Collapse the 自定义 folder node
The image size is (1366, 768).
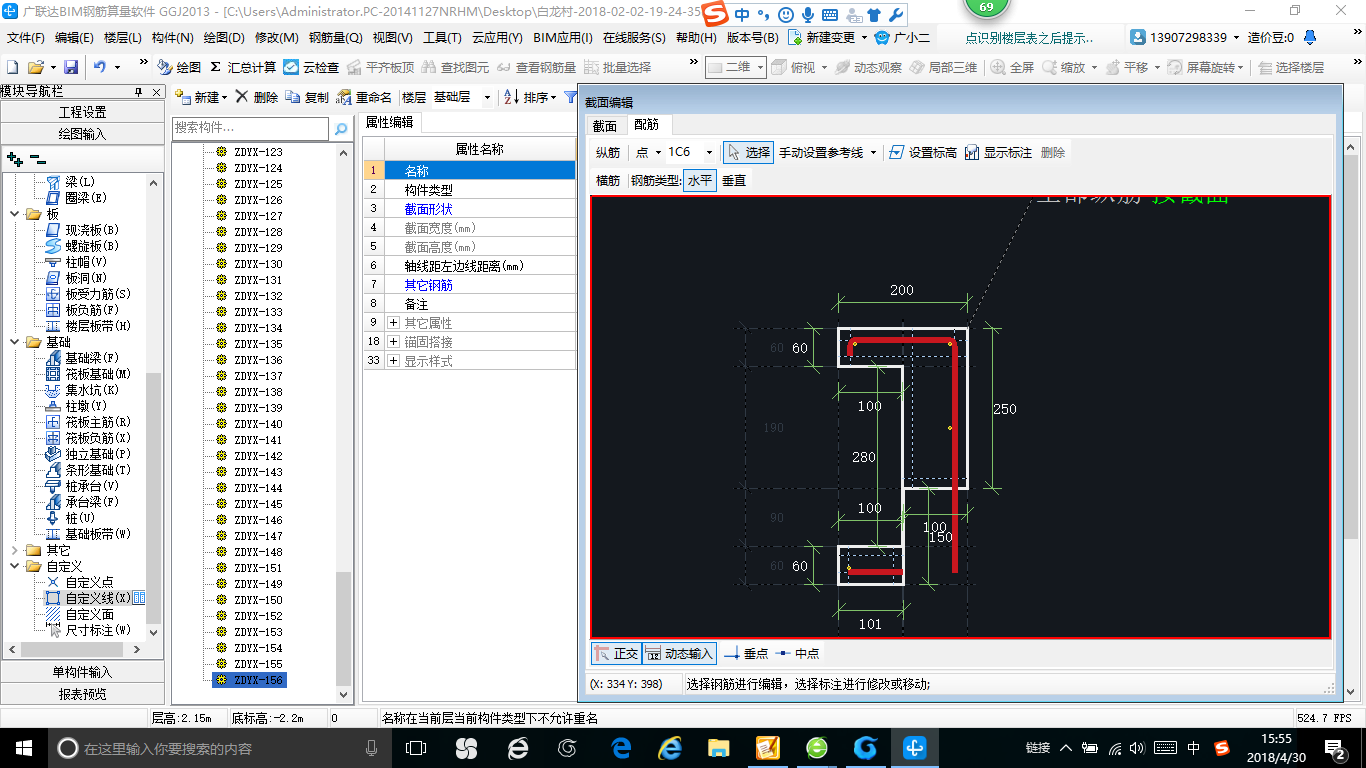(x=14, y=566)
